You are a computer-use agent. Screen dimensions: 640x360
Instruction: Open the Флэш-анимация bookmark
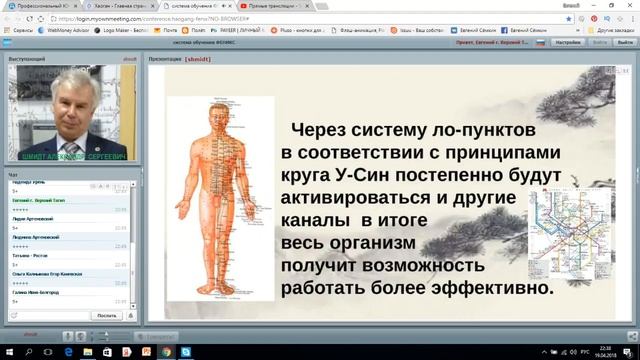pyautogui.click(x=358, y=30)
